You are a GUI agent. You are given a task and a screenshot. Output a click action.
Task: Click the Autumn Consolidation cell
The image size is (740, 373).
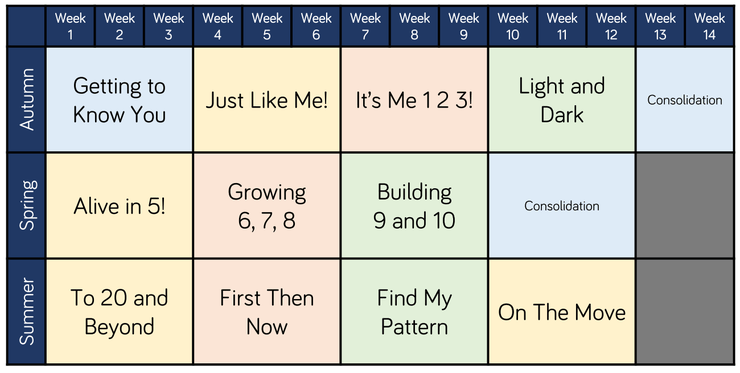tap(685, 100)
